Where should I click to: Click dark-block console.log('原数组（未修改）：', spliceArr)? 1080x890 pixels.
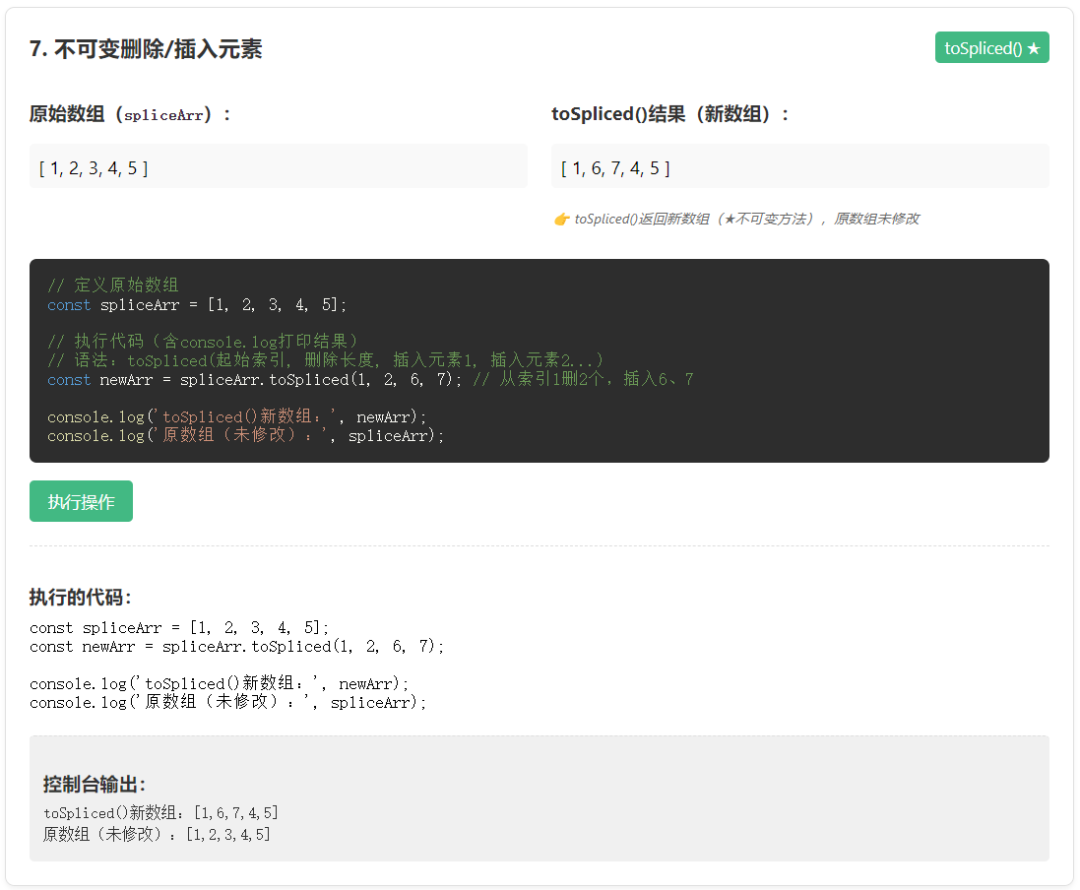click(245, 435)
